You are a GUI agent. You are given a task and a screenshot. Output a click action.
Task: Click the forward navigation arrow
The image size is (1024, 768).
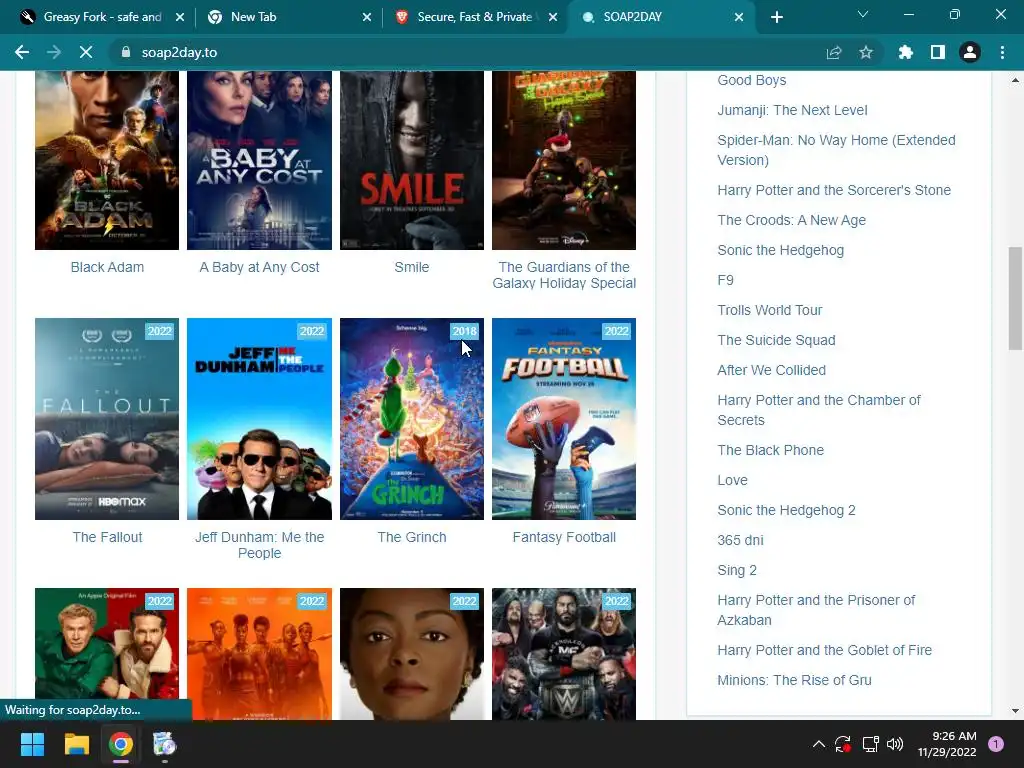[x=54, y=52]
